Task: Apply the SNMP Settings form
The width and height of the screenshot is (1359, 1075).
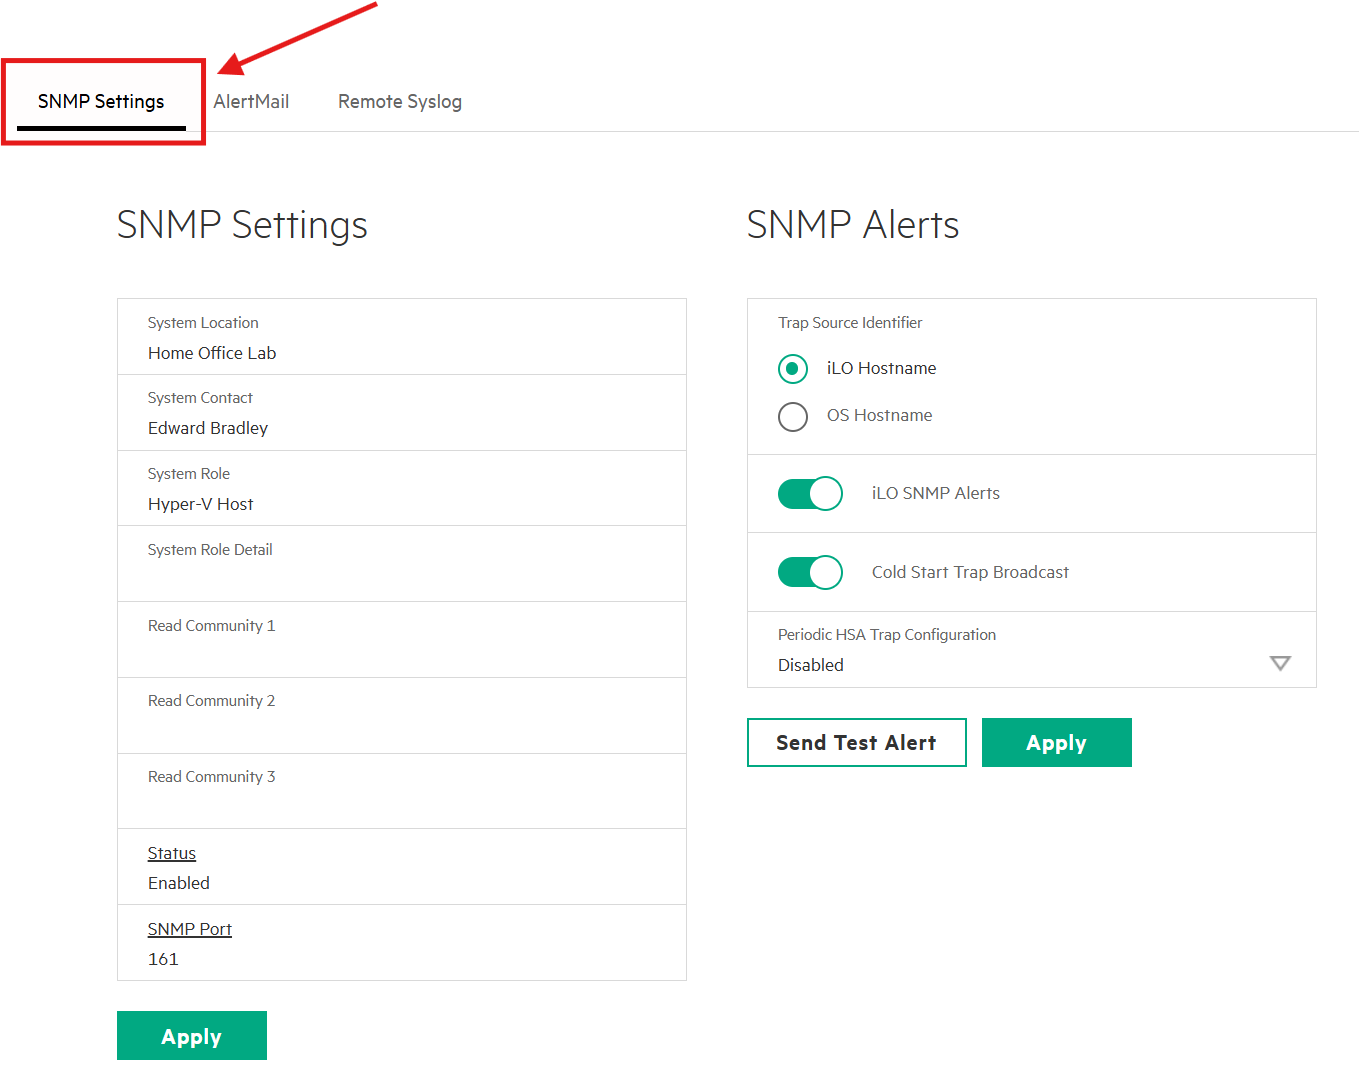Action: click(x=191, y=1036)
